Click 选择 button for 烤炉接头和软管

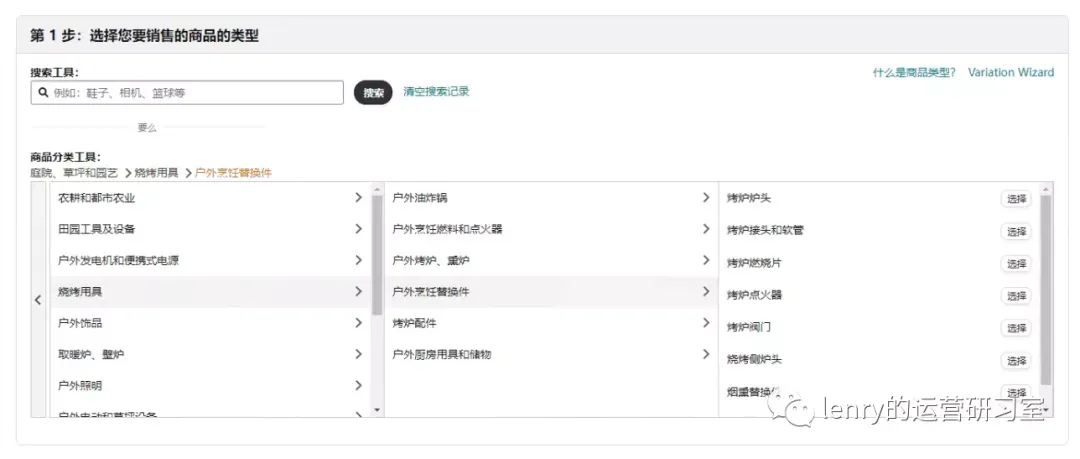click(x=1016, y=231)
